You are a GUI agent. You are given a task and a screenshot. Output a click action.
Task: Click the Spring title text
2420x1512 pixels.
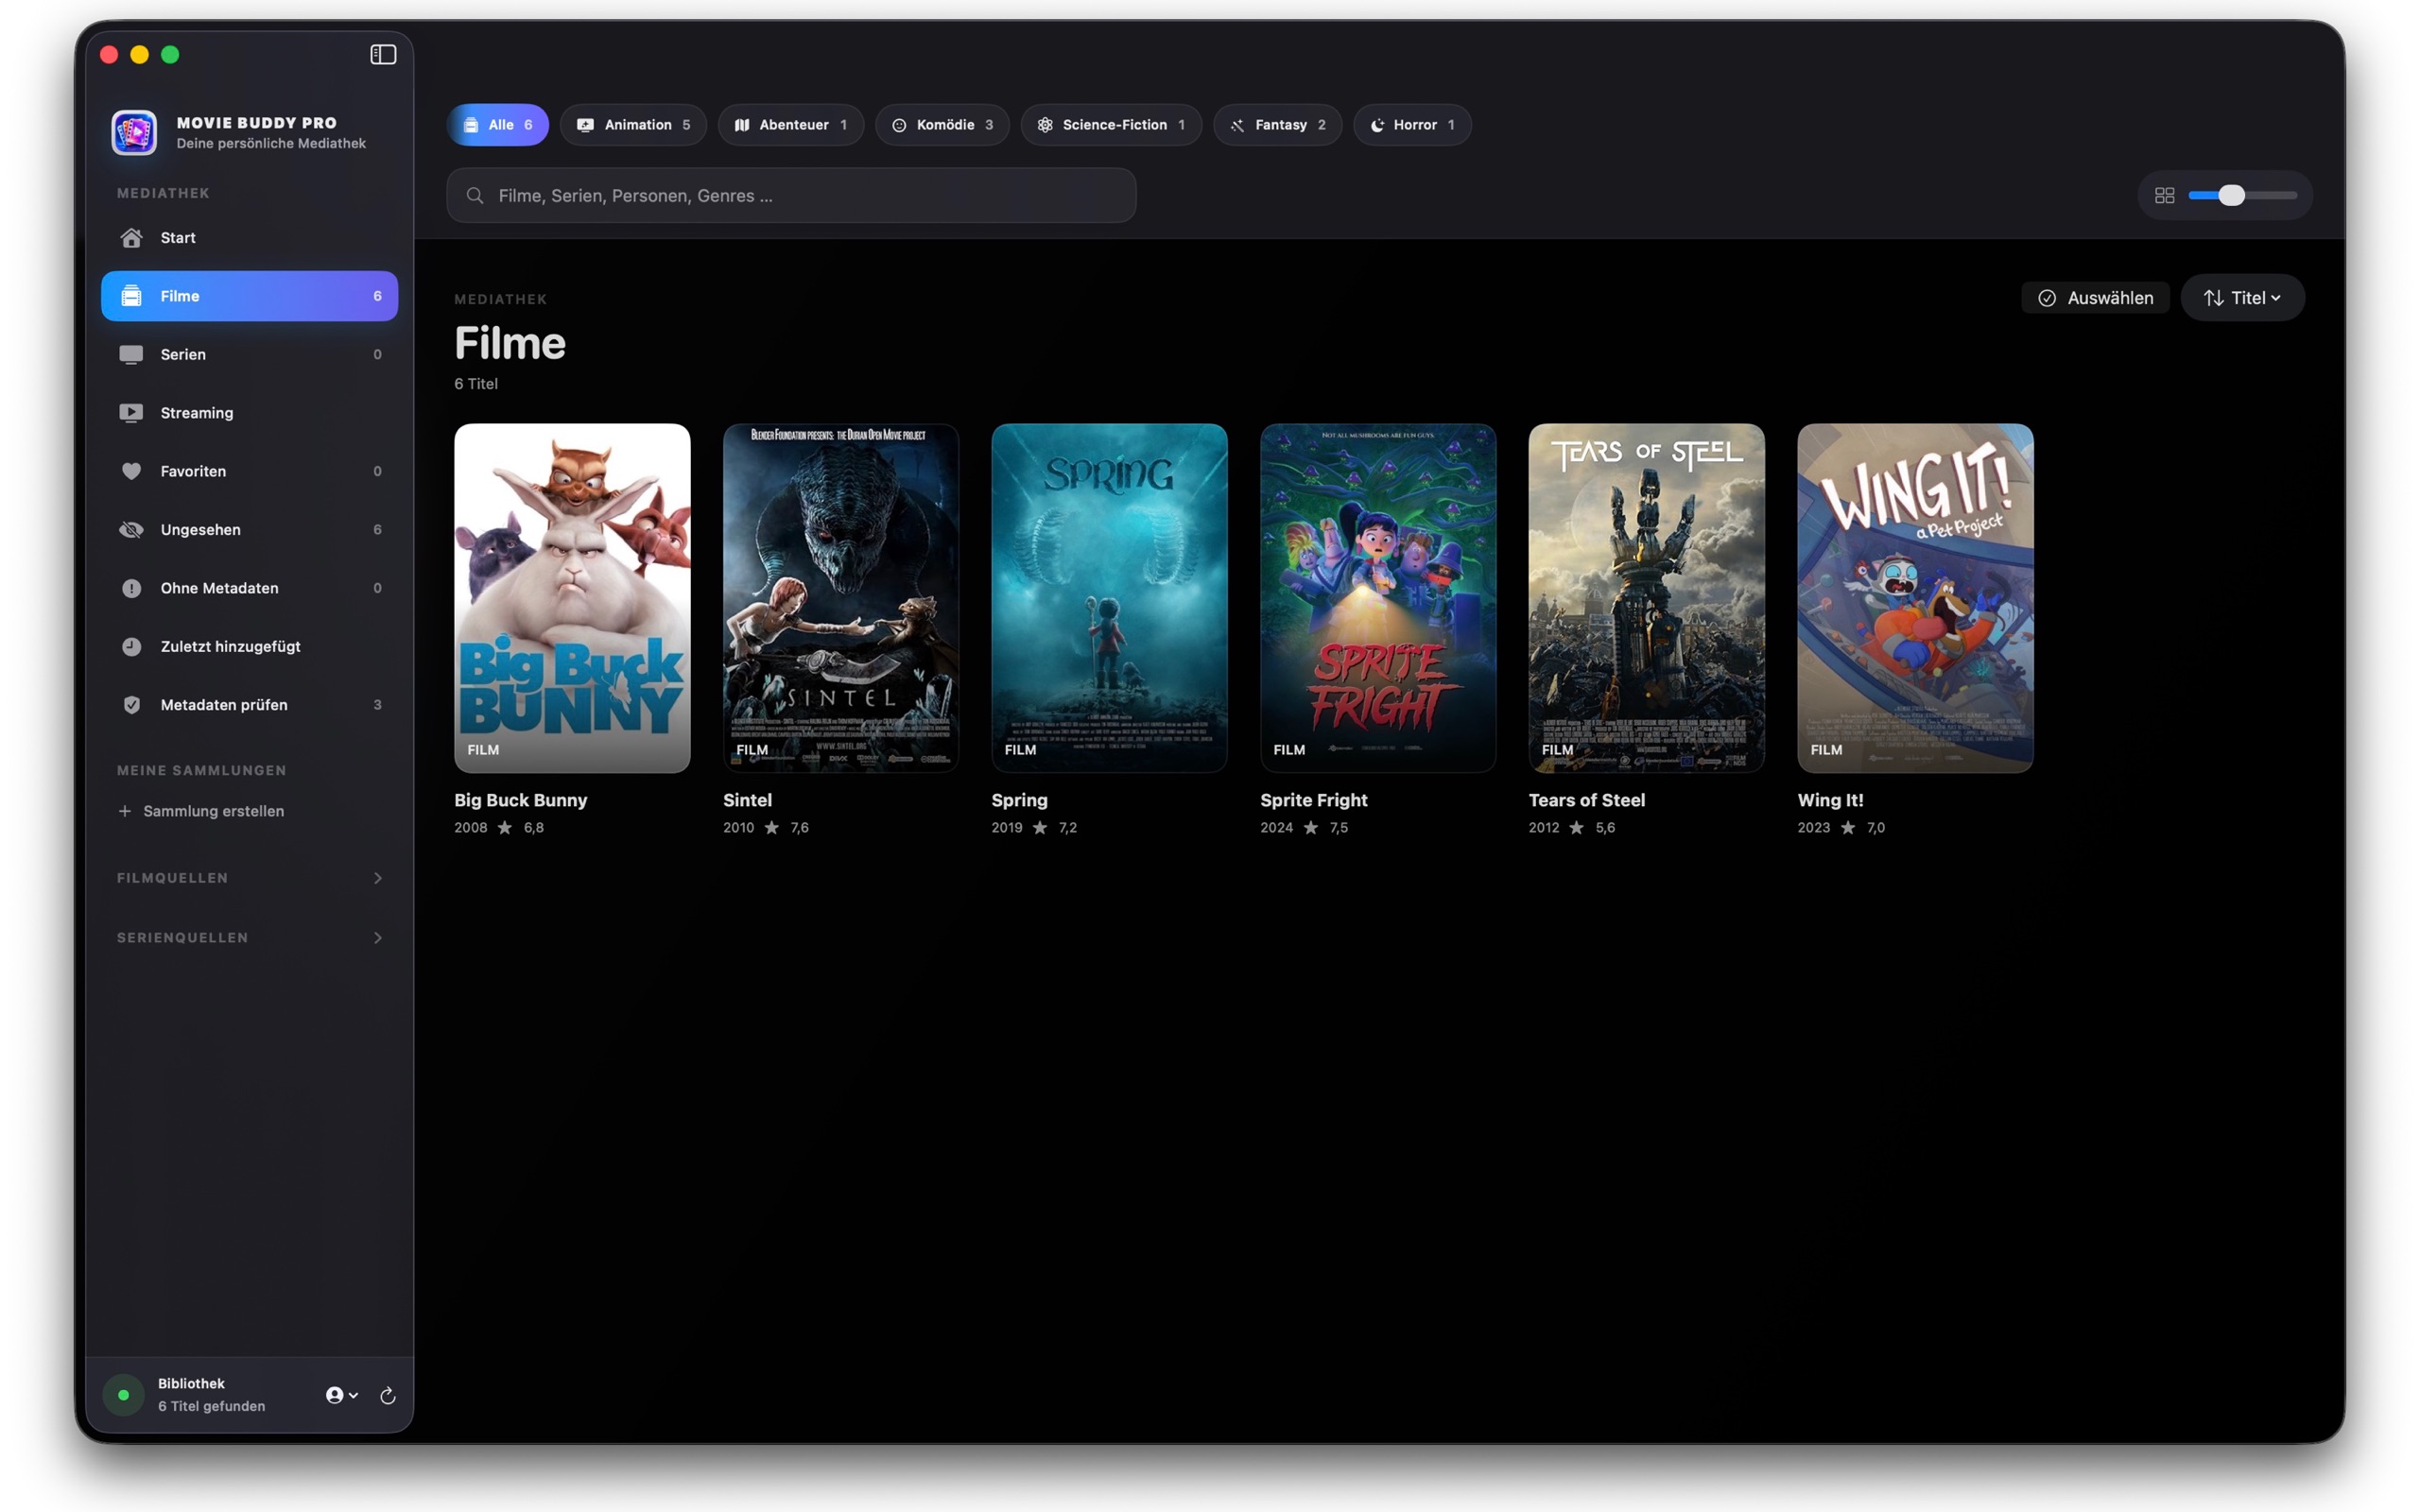pos(1019,800)
